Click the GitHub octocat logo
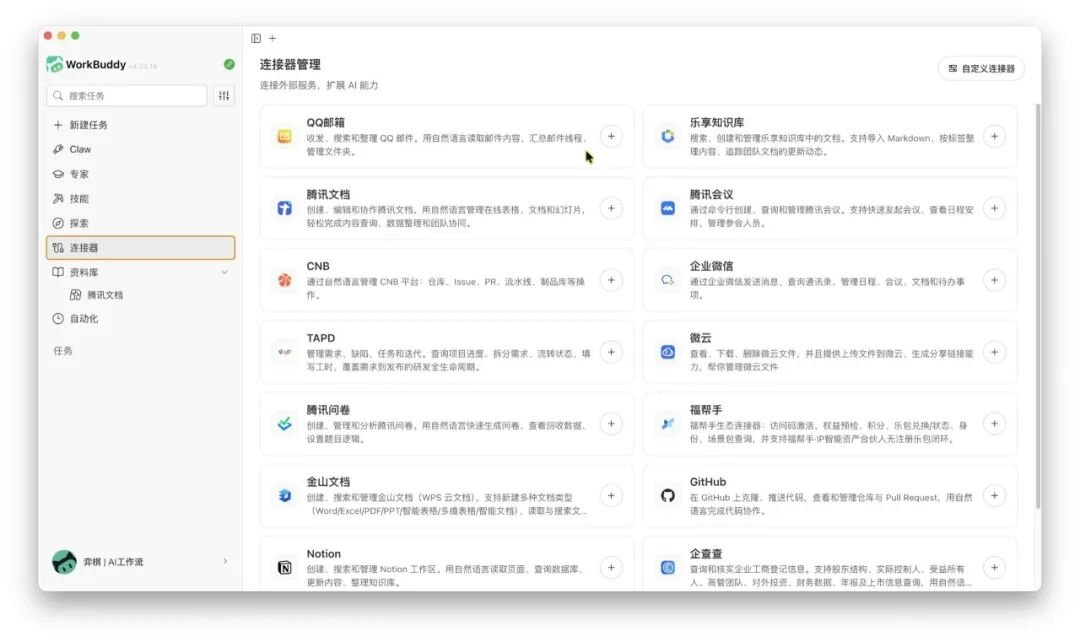This screenshot has width=1080, height=642. point(667,496)
